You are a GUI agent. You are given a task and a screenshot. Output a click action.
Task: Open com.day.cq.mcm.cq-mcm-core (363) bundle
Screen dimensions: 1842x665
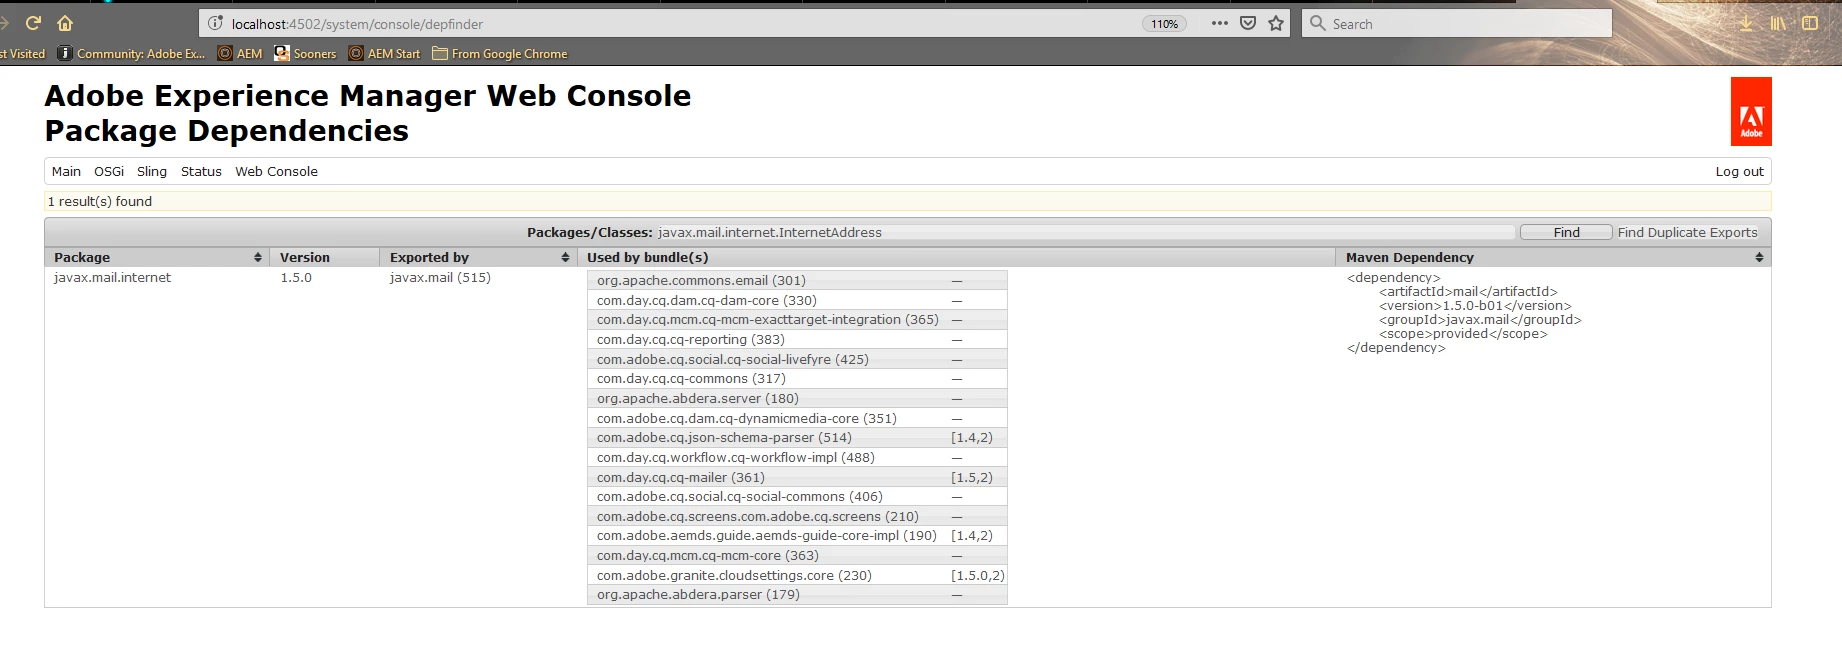tap(708, 555)
